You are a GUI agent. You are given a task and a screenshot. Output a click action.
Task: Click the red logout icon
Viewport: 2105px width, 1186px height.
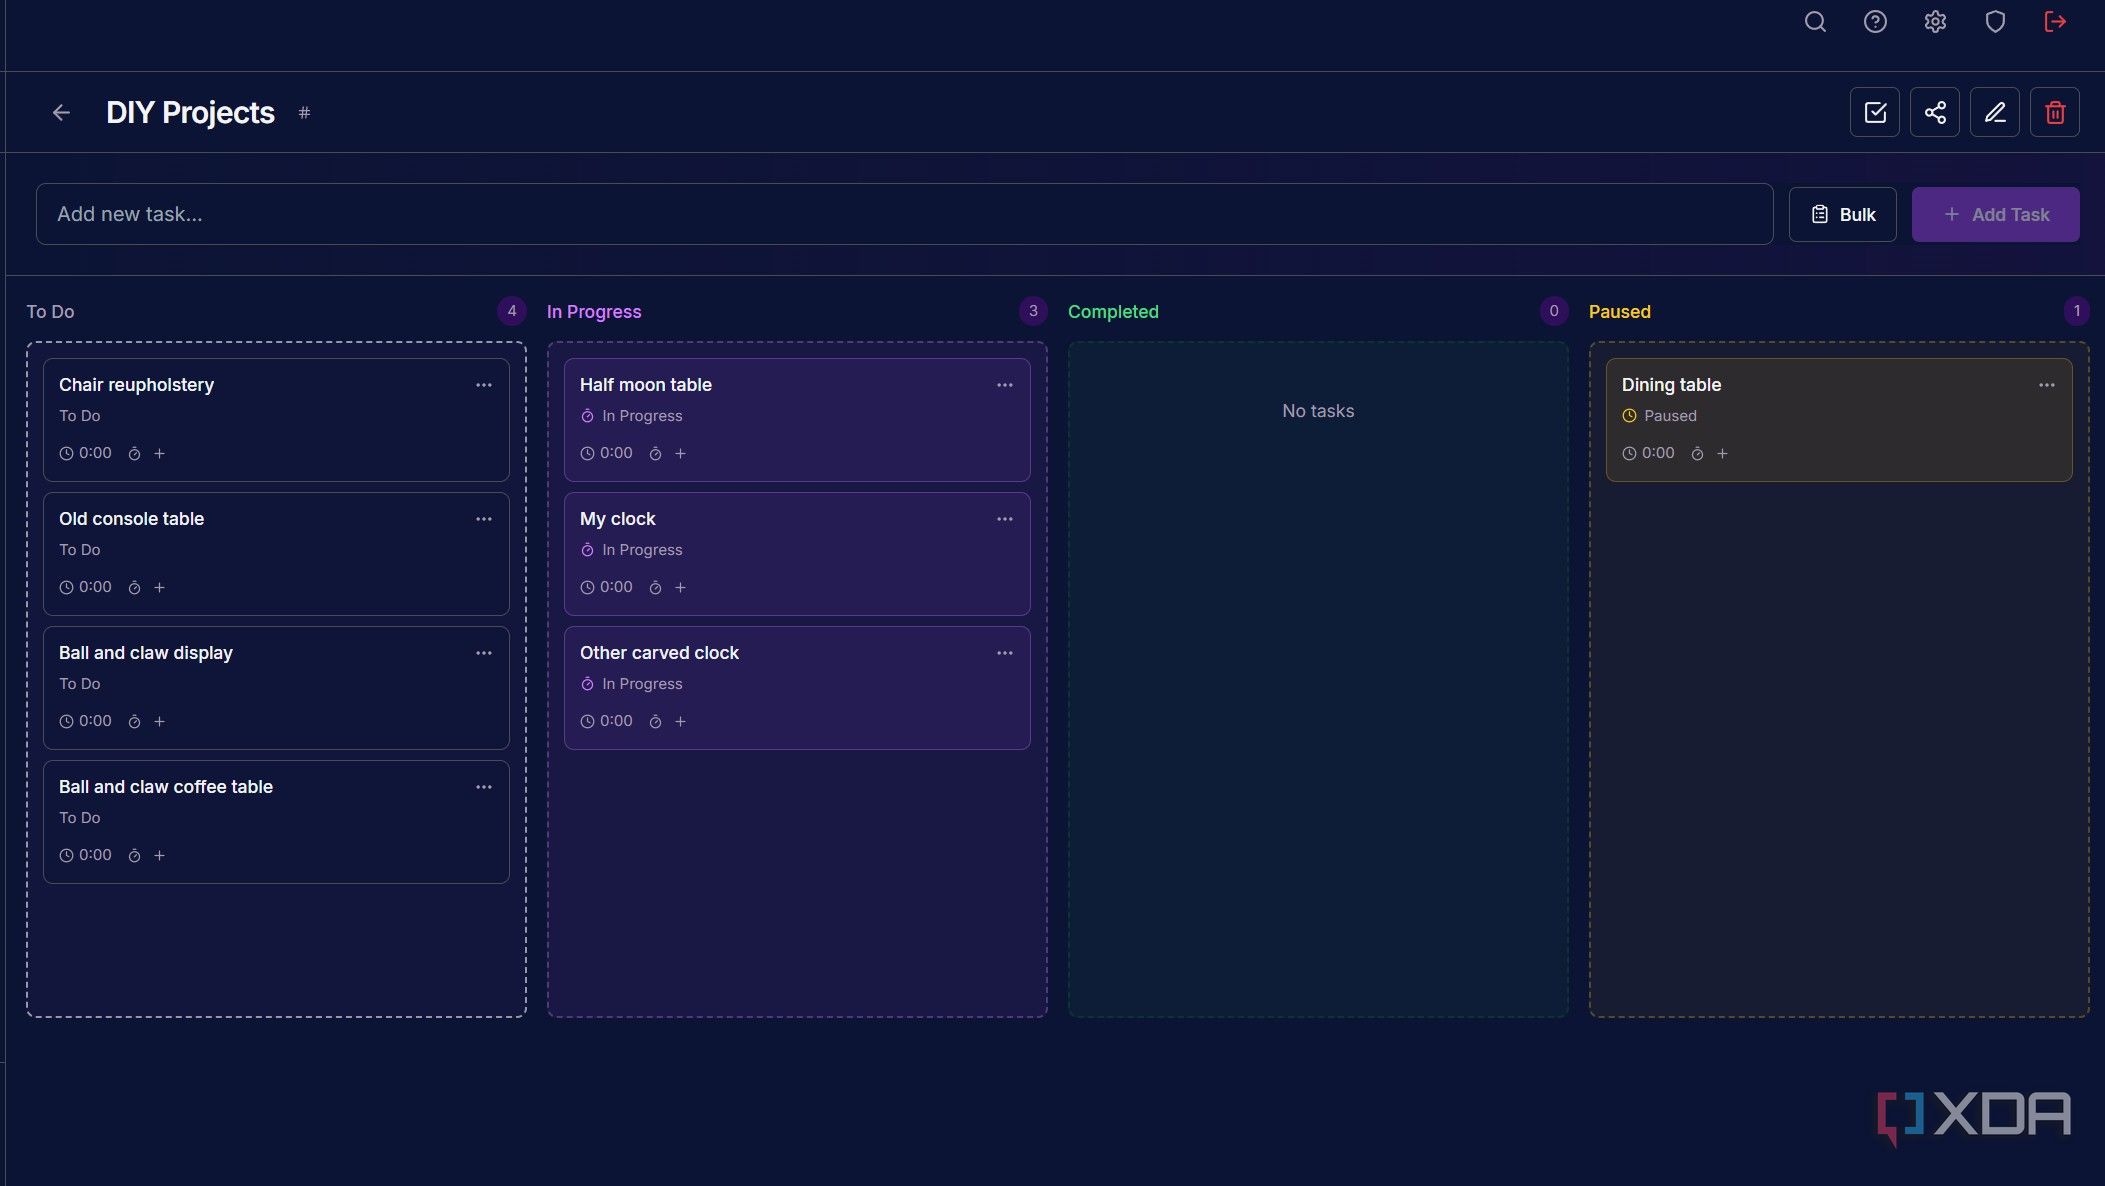[x=2055, y=22]
